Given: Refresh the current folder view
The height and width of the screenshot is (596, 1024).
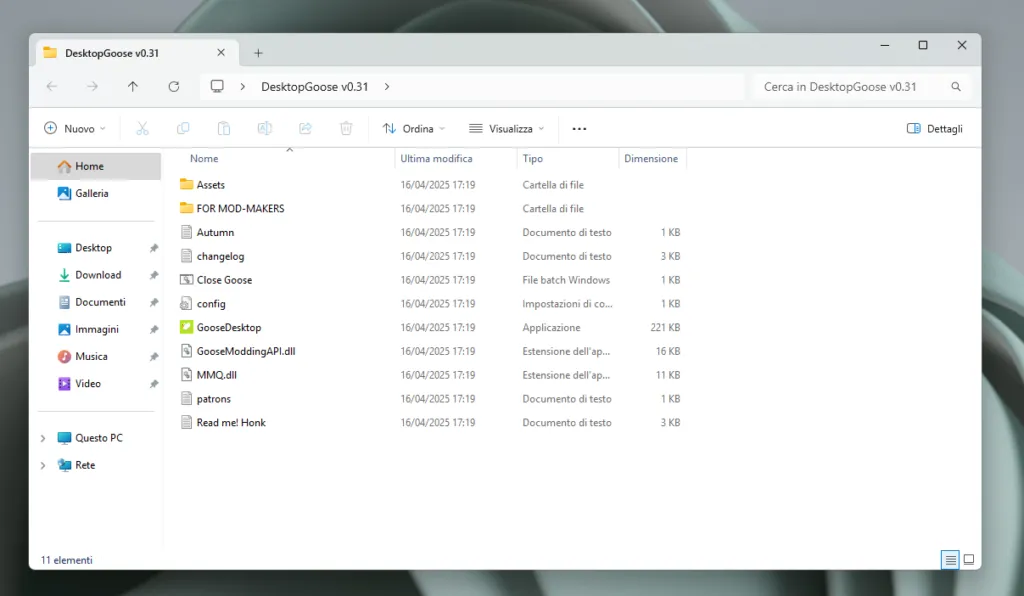Looking at the screenshot, I should pyautogui.click(x=174, y=87).
